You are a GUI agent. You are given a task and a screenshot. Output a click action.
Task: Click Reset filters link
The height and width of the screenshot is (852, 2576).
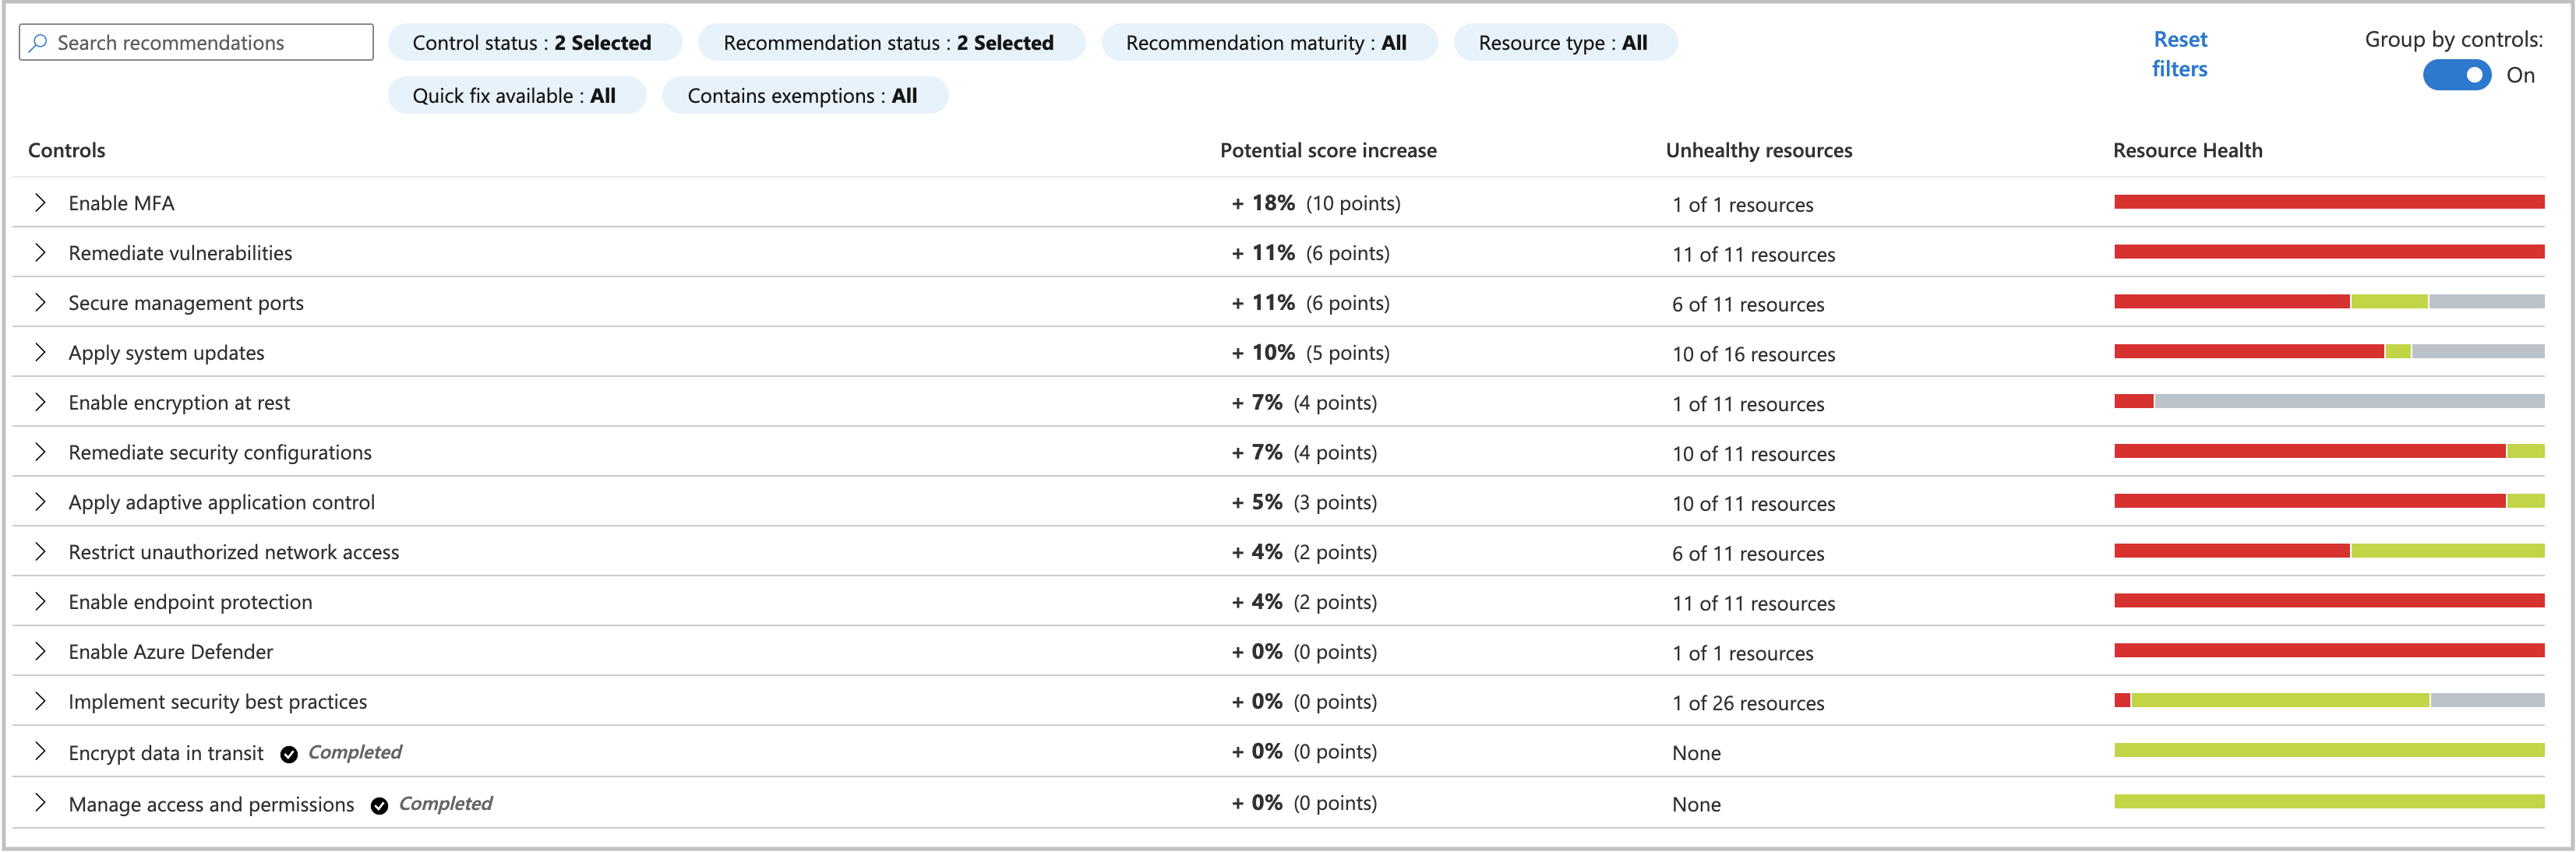coord(2179,54)
